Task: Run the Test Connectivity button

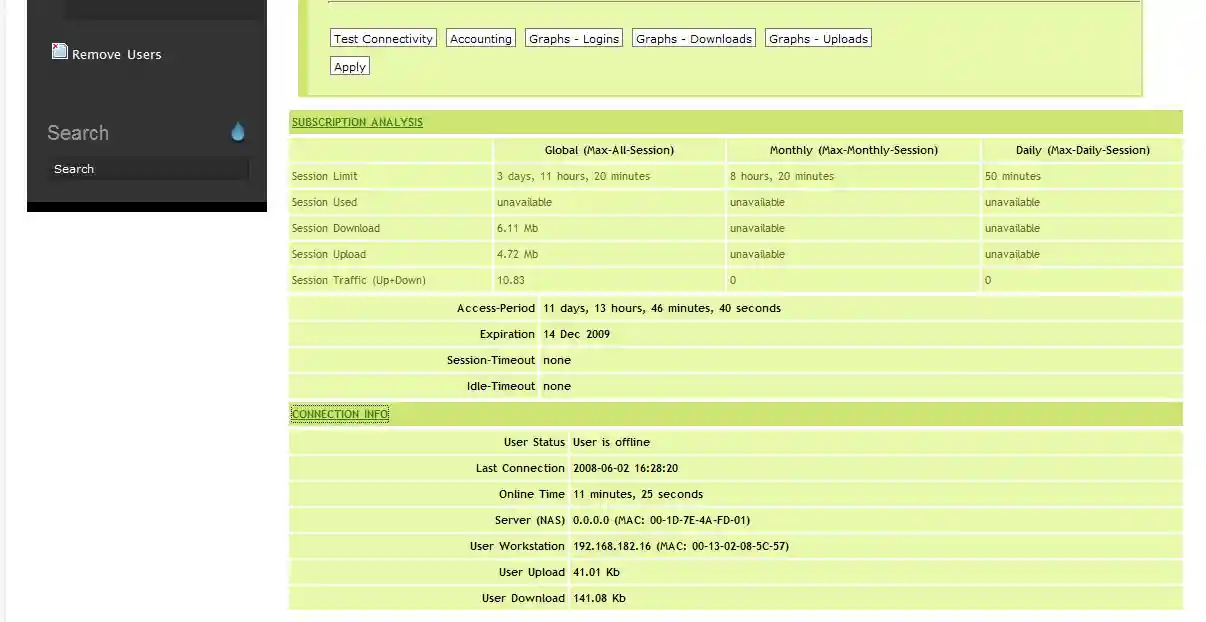Action: (x=383, y=39)
